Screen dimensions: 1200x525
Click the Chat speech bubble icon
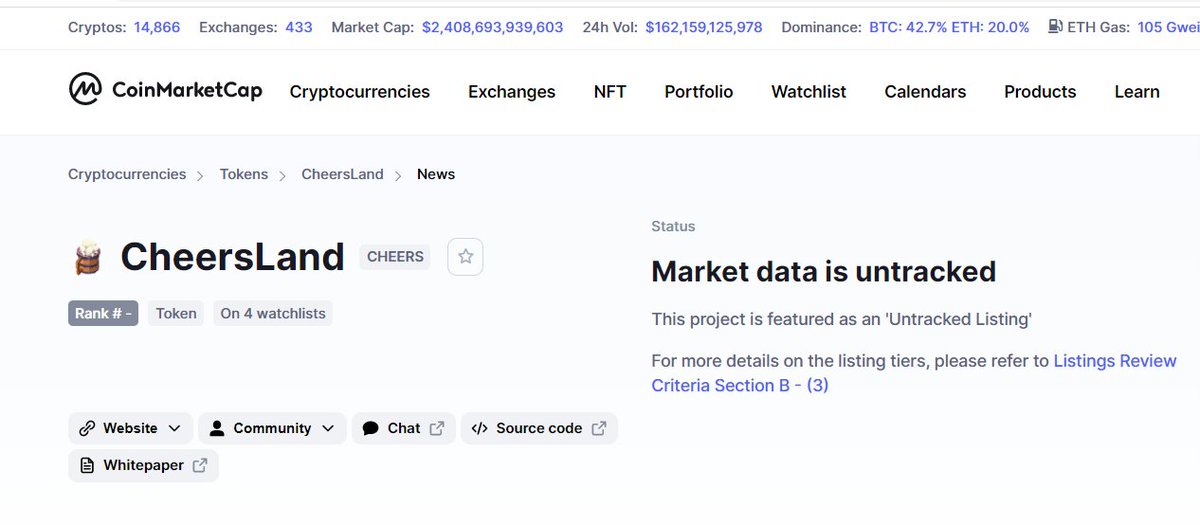click(x=370, y=428)
